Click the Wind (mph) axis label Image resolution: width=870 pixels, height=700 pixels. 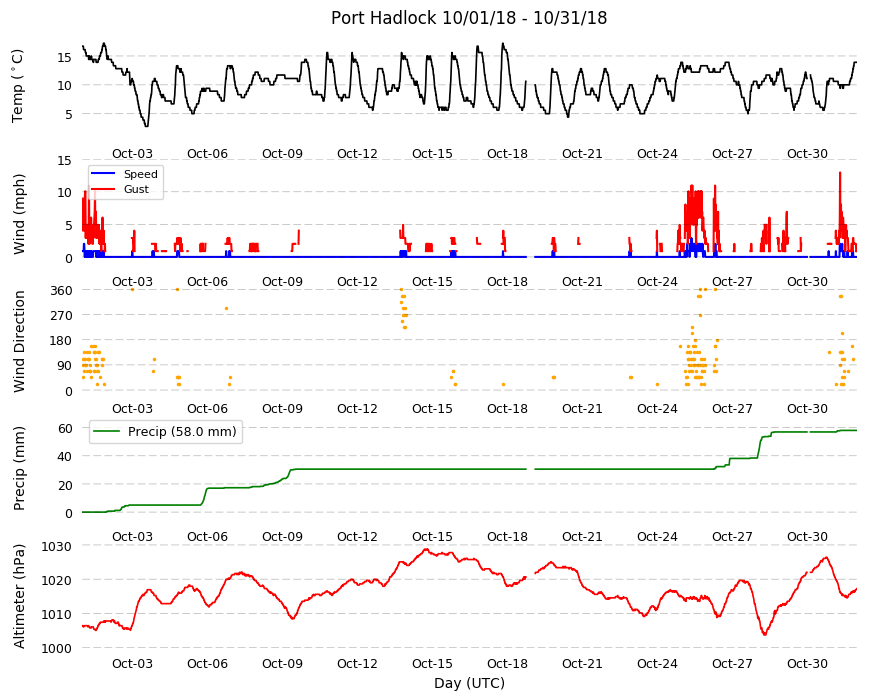pos(19,214)
